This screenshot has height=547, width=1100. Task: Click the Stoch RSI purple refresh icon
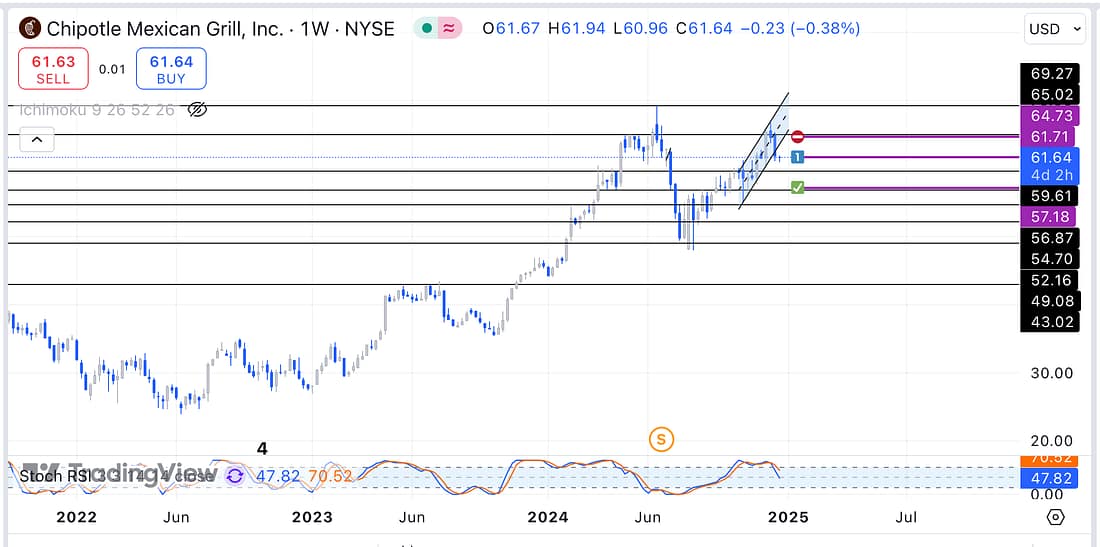[234, 477]
